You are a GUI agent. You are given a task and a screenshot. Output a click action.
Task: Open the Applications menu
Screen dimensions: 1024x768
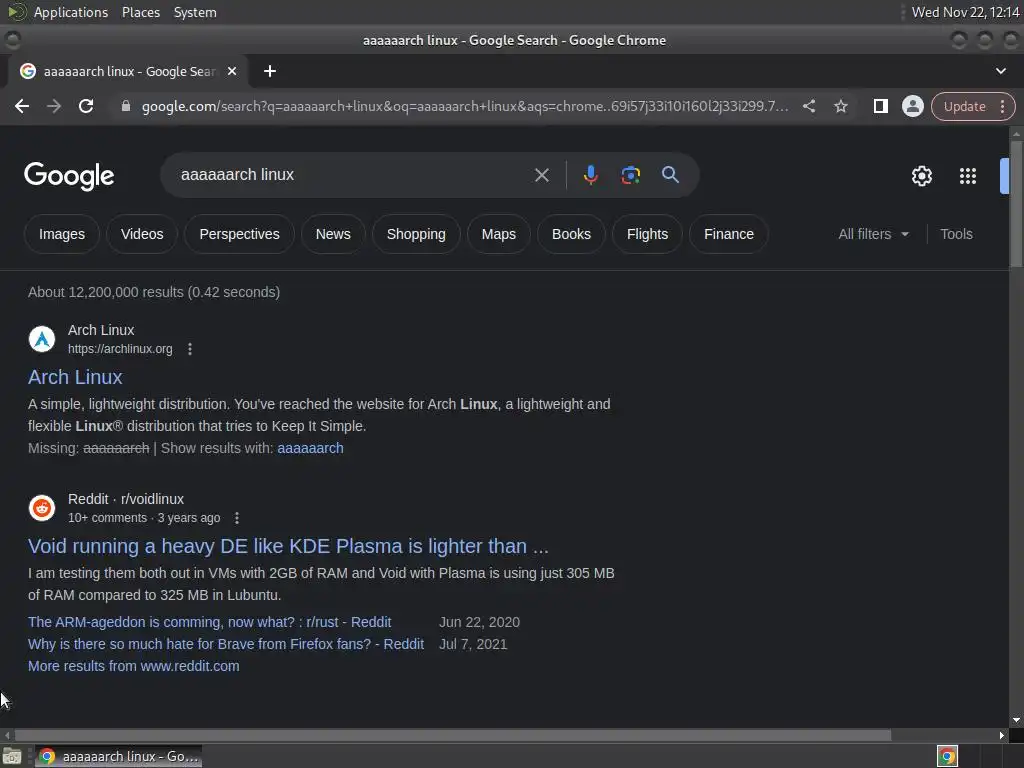(71, 12)
